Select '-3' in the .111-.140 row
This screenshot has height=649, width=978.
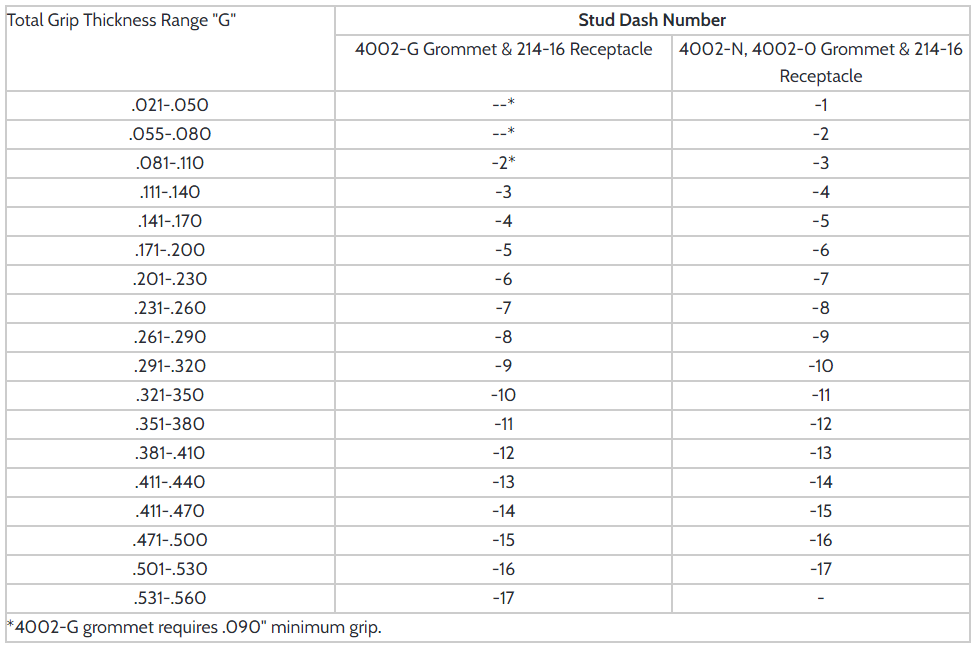pos(503,192)
